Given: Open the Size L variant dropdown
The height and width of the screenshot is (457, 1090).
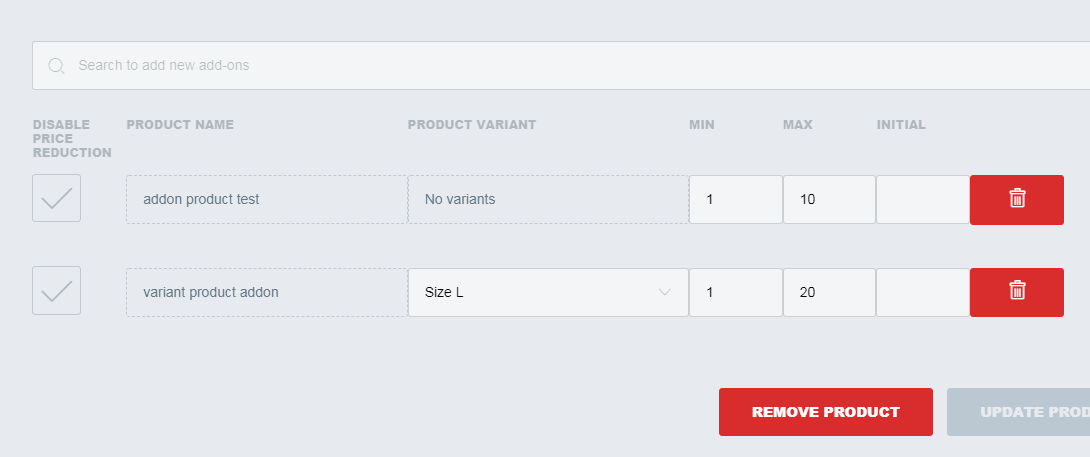Looking at the screenshot, I should pyautogui.click(x=548, y=292).
